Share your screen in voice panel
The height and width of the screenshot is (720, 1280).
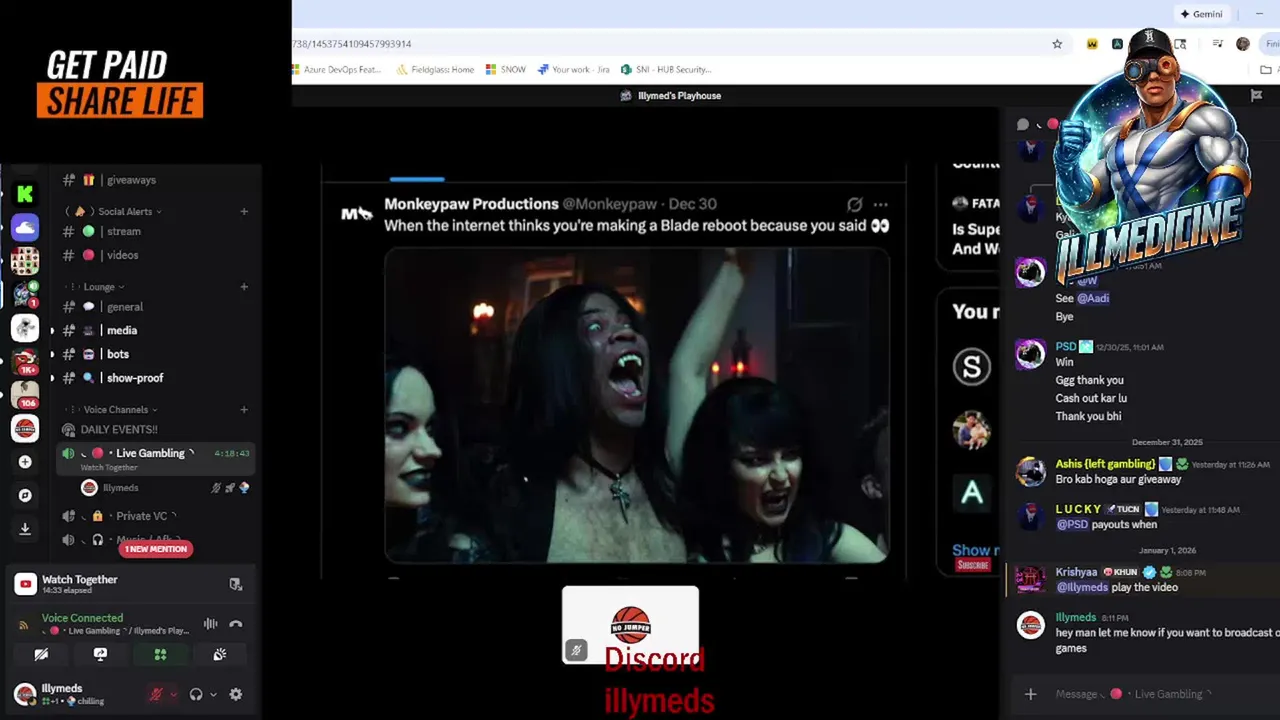[100, 654]
